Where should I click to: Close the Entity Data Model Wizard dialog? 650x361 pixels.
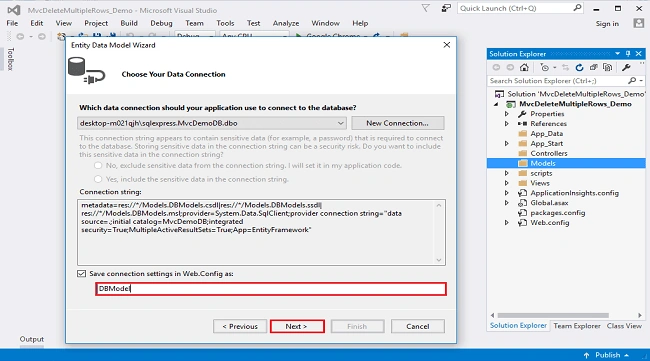pos(446,45)
